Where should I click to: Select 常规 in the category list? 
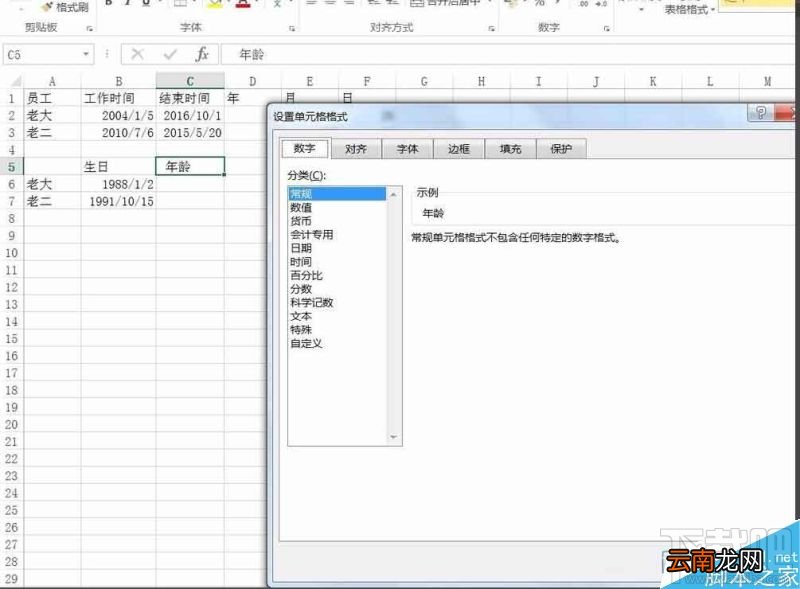point(337,193)
